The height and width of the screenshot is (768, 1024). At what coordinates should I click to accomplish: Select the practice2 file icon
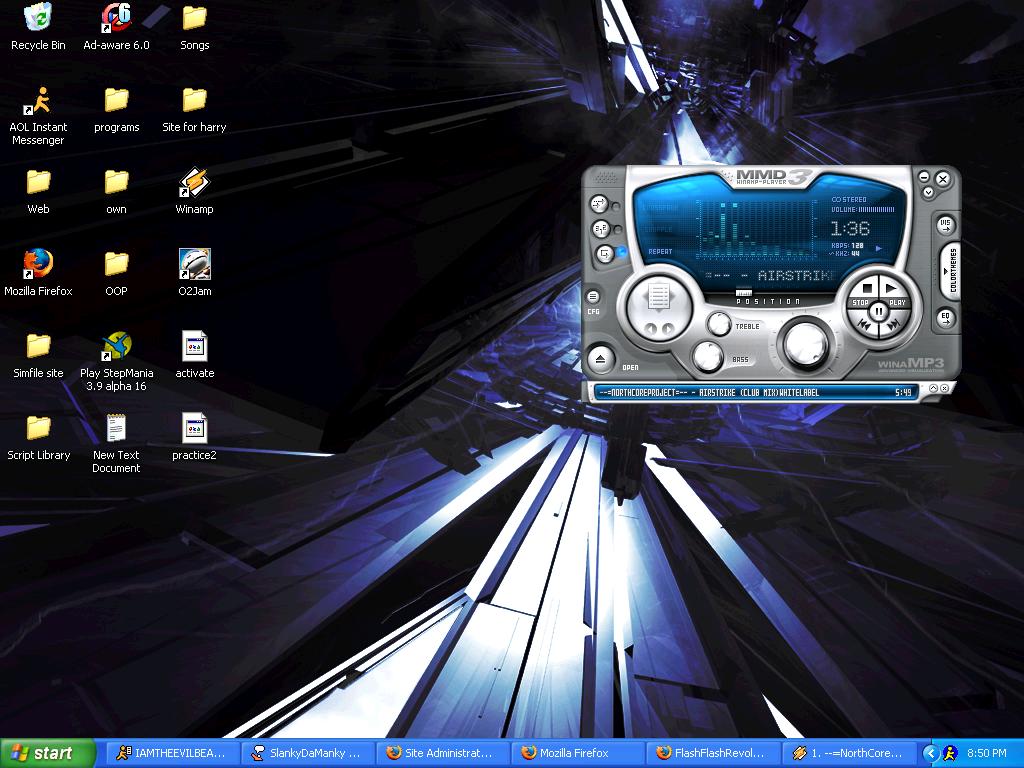(195, 437)
